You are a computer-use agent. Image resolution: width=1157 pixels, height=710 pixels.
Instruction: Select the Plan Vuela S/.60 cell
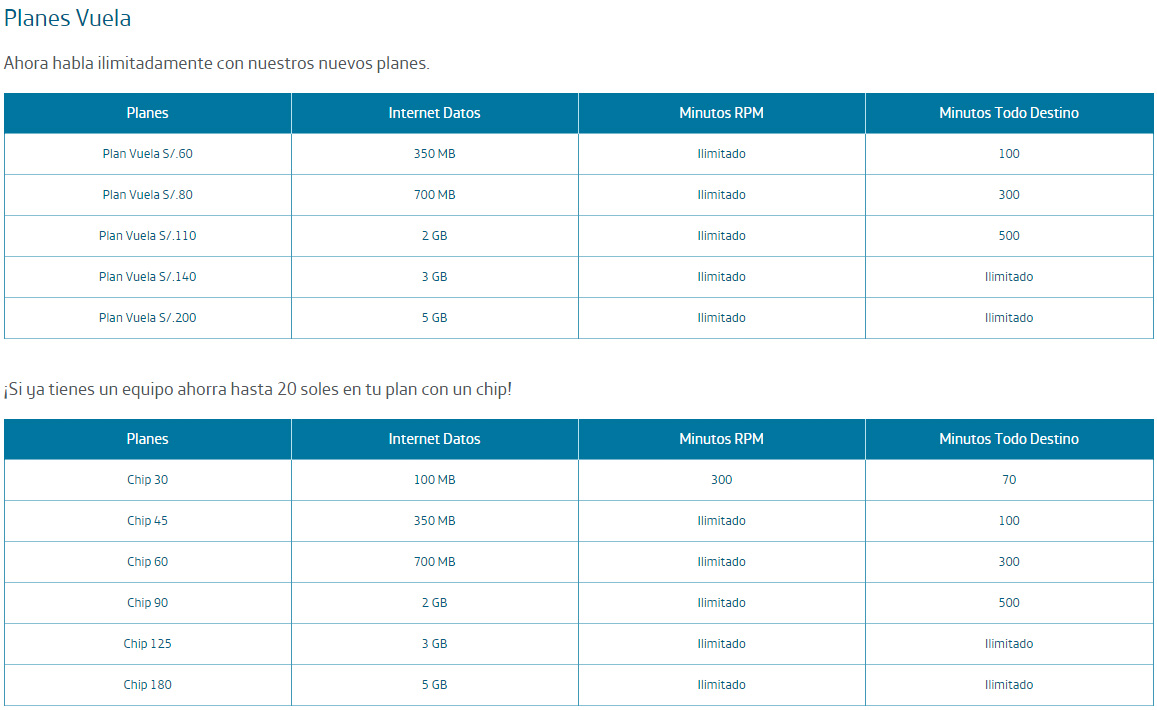click(148, 154)
